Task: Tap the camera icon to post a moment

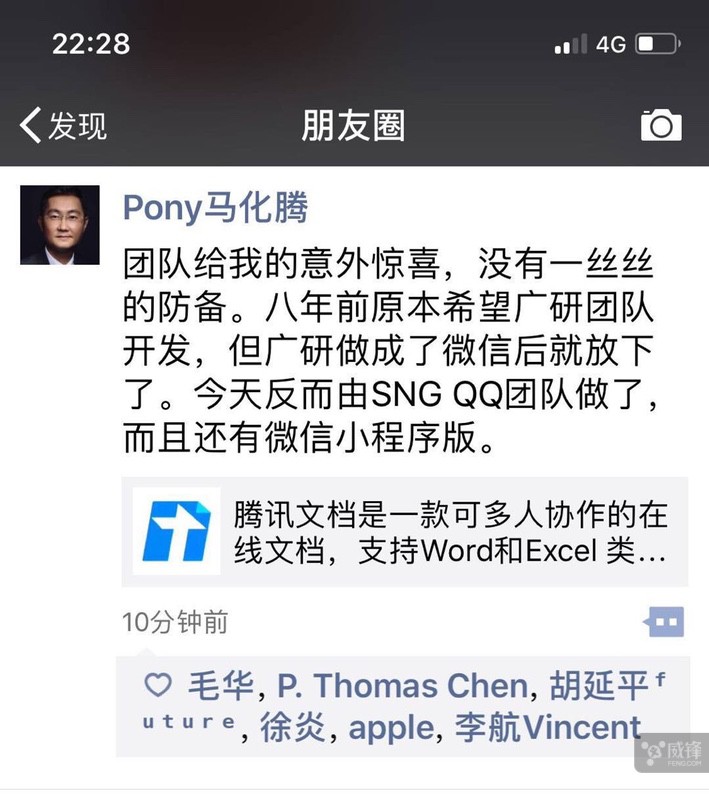Action: pos(661,125)
